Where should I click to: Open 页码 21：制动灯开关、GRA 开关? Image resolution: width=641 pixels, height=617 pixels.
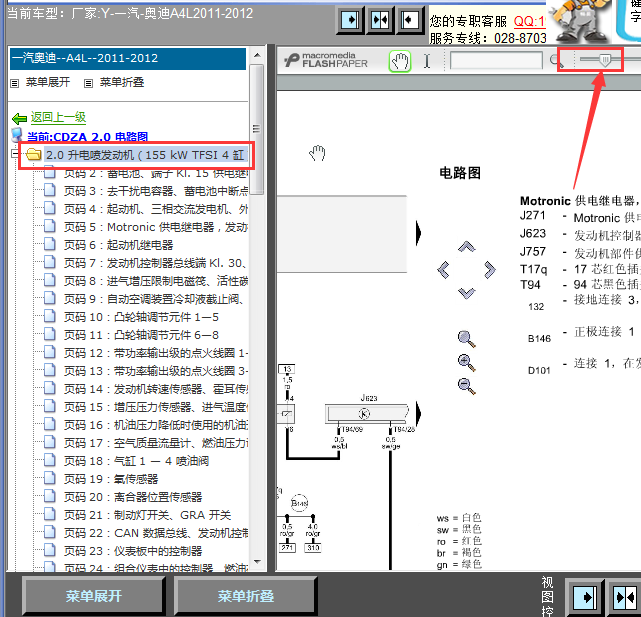pos(148,515)
